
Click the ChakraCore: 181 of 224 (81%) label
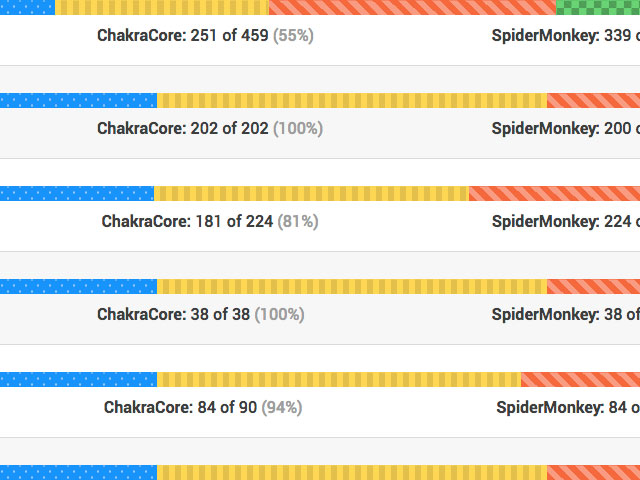click(210, 222)
